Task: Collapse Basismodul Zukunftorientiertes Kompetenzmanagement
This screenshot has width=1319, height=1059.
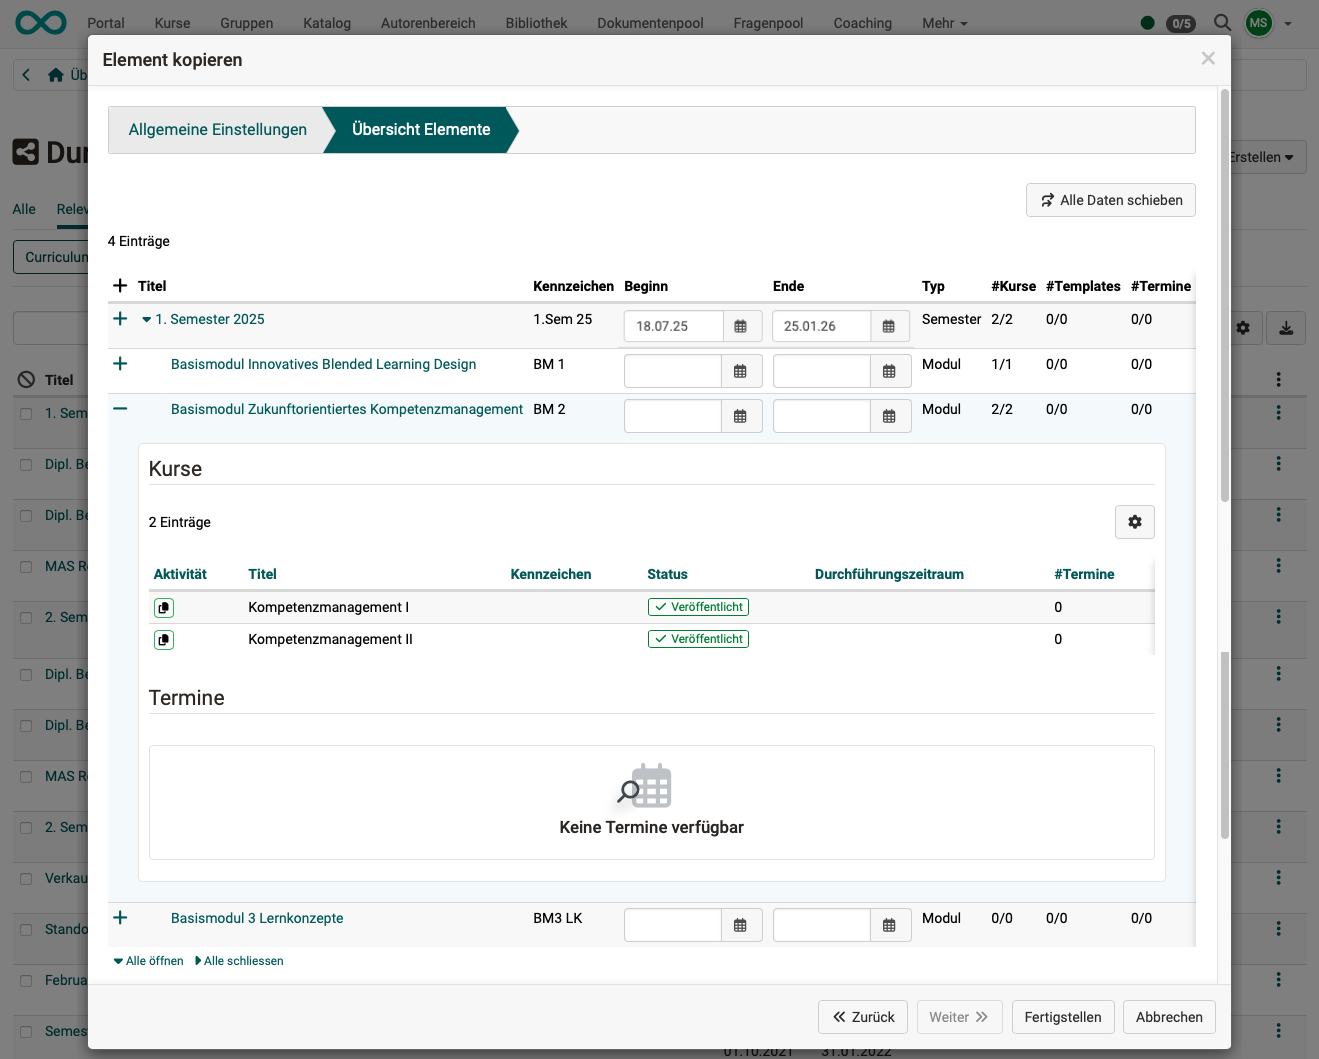Action: pyautogui.click(x=120, y=408)
